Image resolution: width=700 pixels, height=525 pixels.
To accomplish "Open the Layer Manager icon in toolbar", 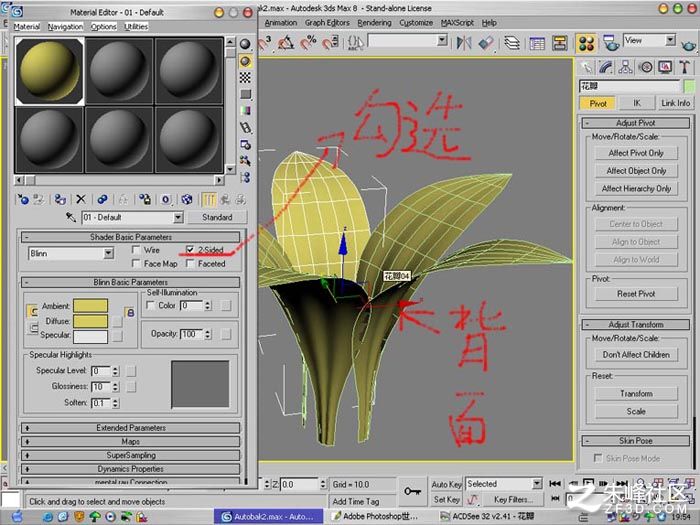I will pos(512,43).
